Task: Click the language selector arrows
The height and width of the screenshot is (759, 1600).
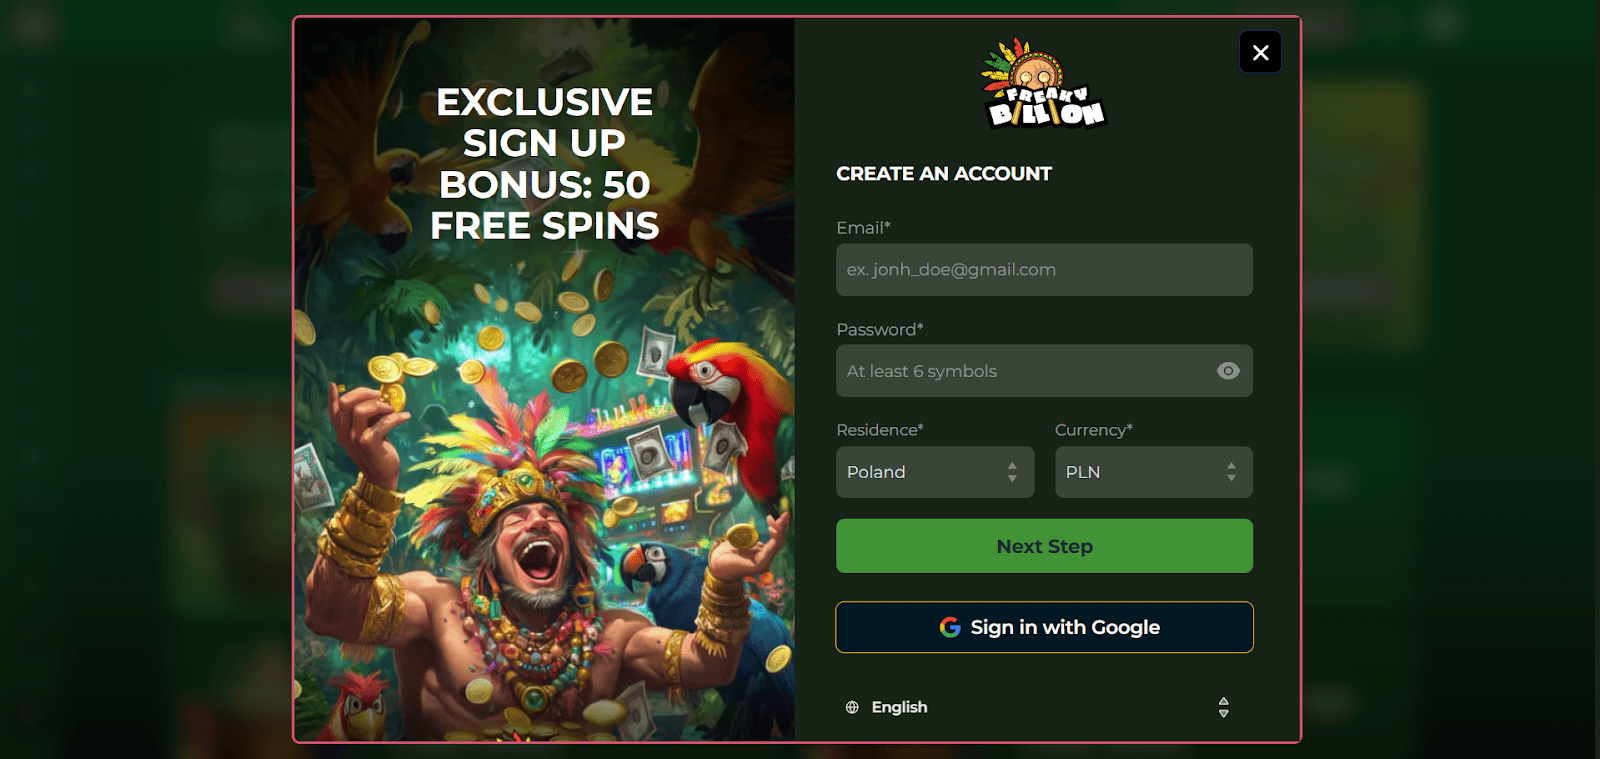Action: 1223,707
